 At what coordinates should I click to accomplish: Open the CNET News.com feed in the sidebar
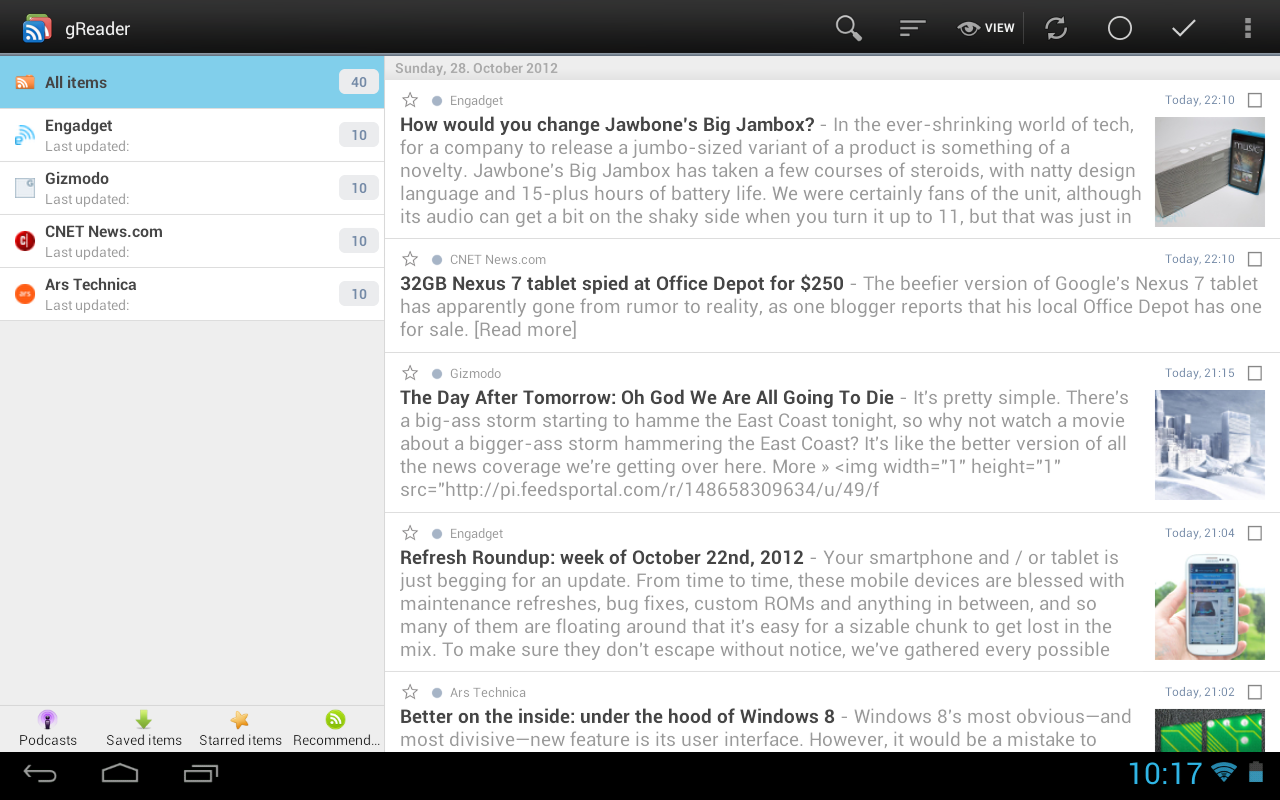pos(192,241)
